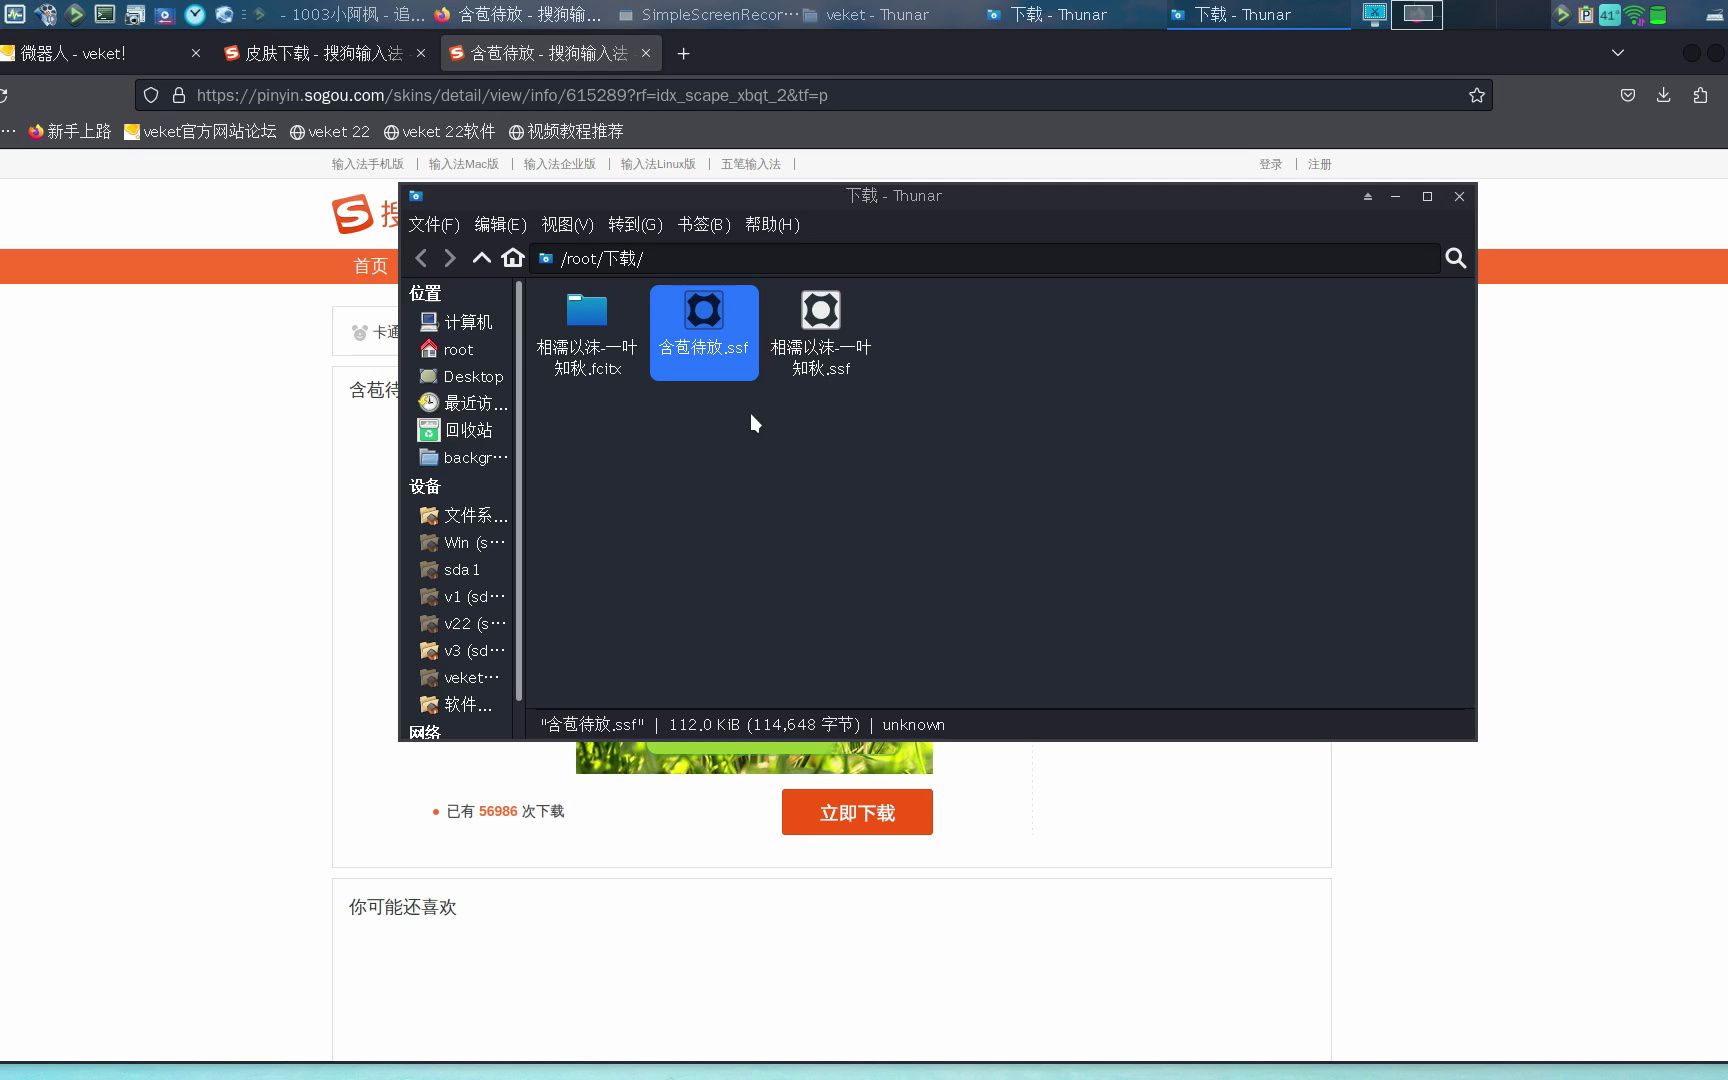Open the veket 22软件 bookmark
The width and height of the screenshot is (1728, 1080).
[x=439, y=131]
